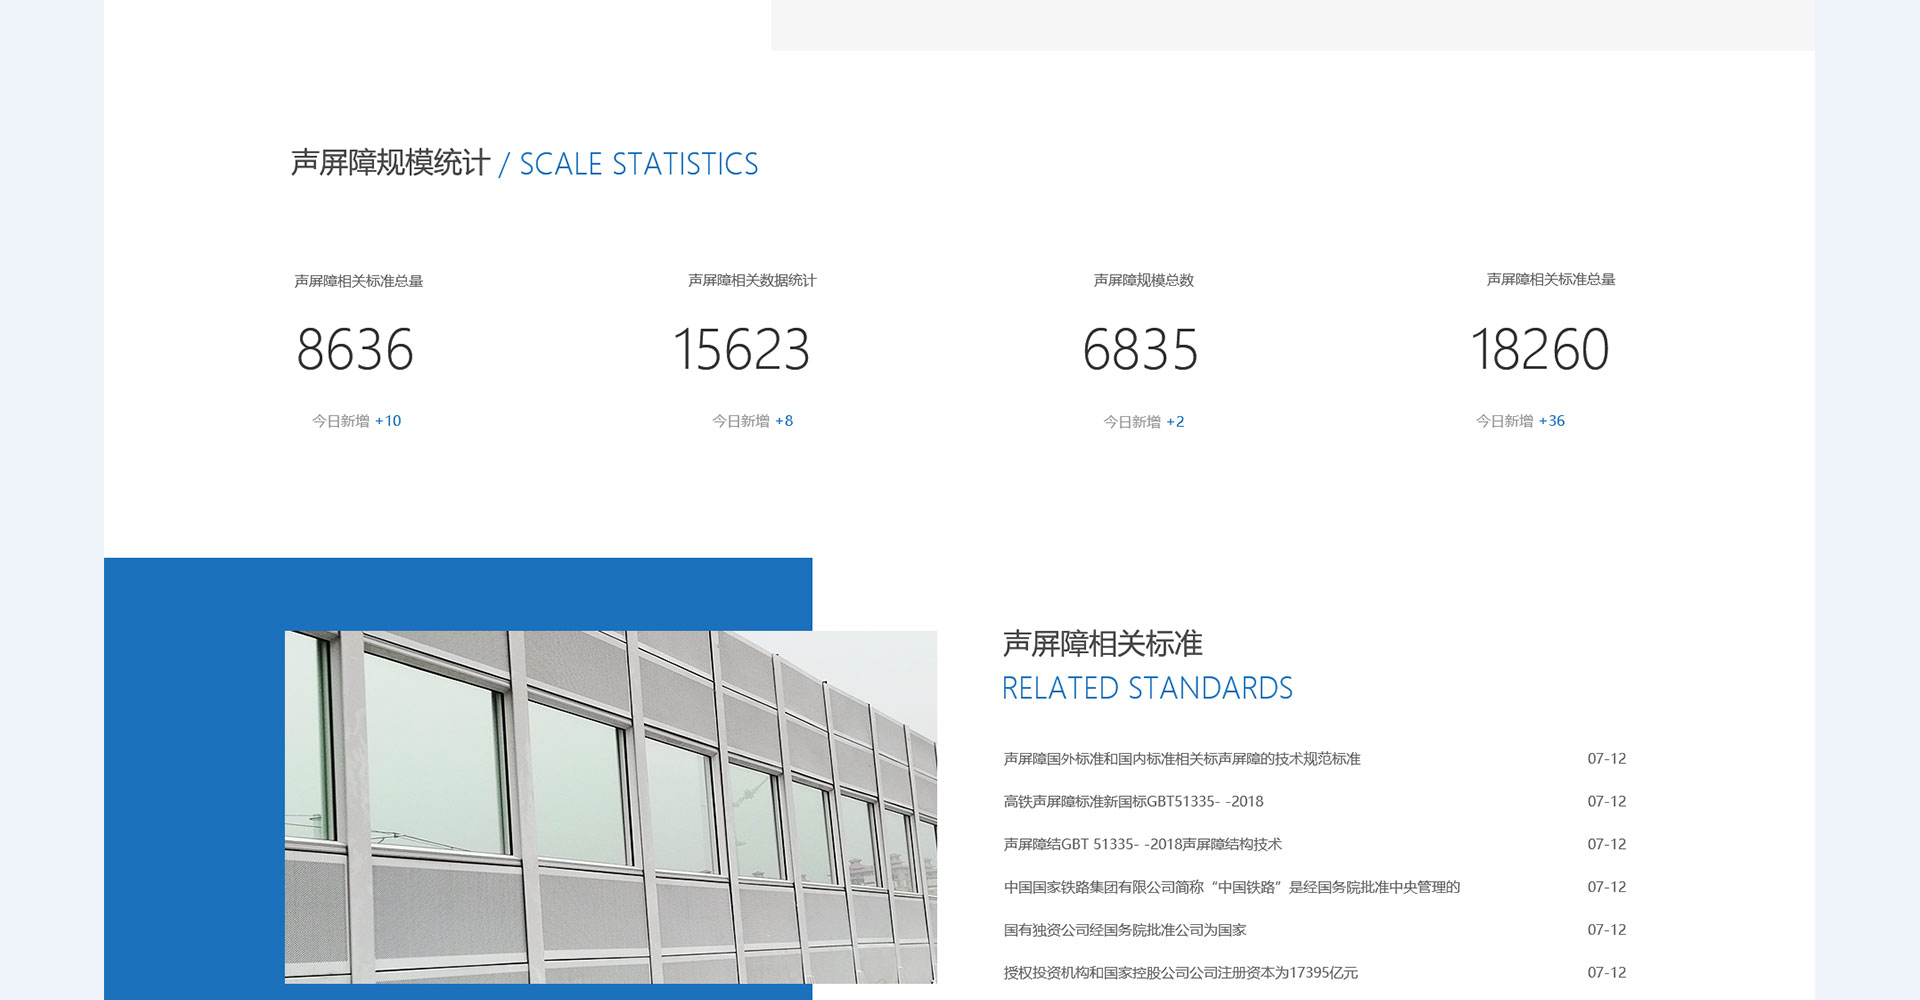Select the 6835 scale total number

1140,350
